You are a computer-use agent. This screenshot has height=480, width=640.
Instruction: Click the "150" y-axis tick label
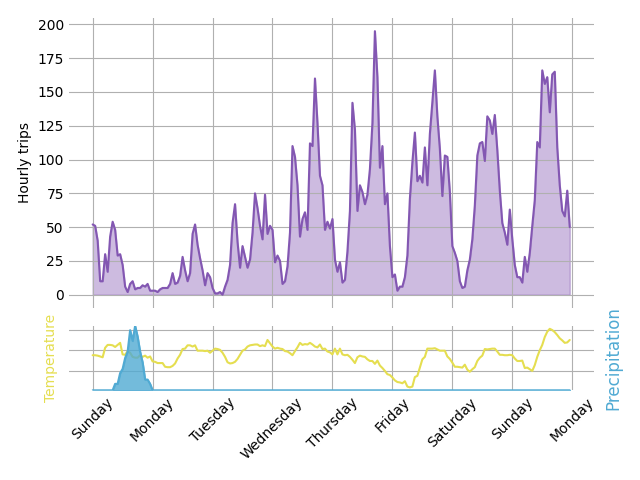[51, 92]
